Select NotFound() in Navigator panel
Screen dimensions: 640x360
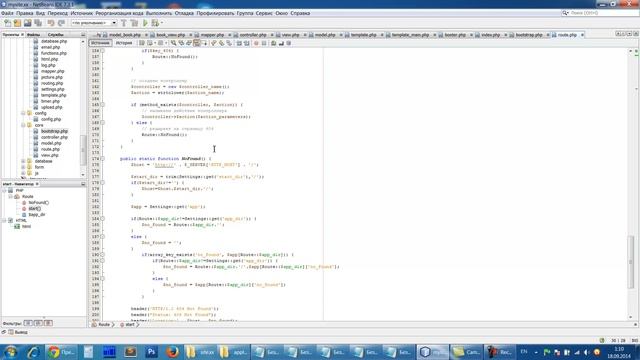pos(38,202)
